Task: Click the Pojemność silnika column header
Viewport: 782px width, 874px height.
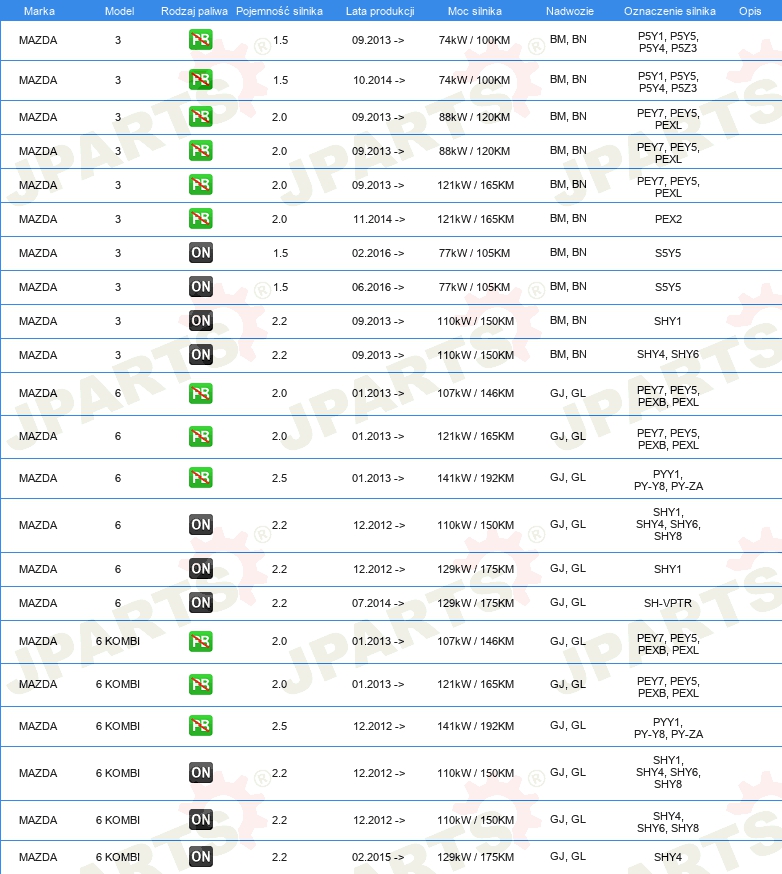Action: 279,11
